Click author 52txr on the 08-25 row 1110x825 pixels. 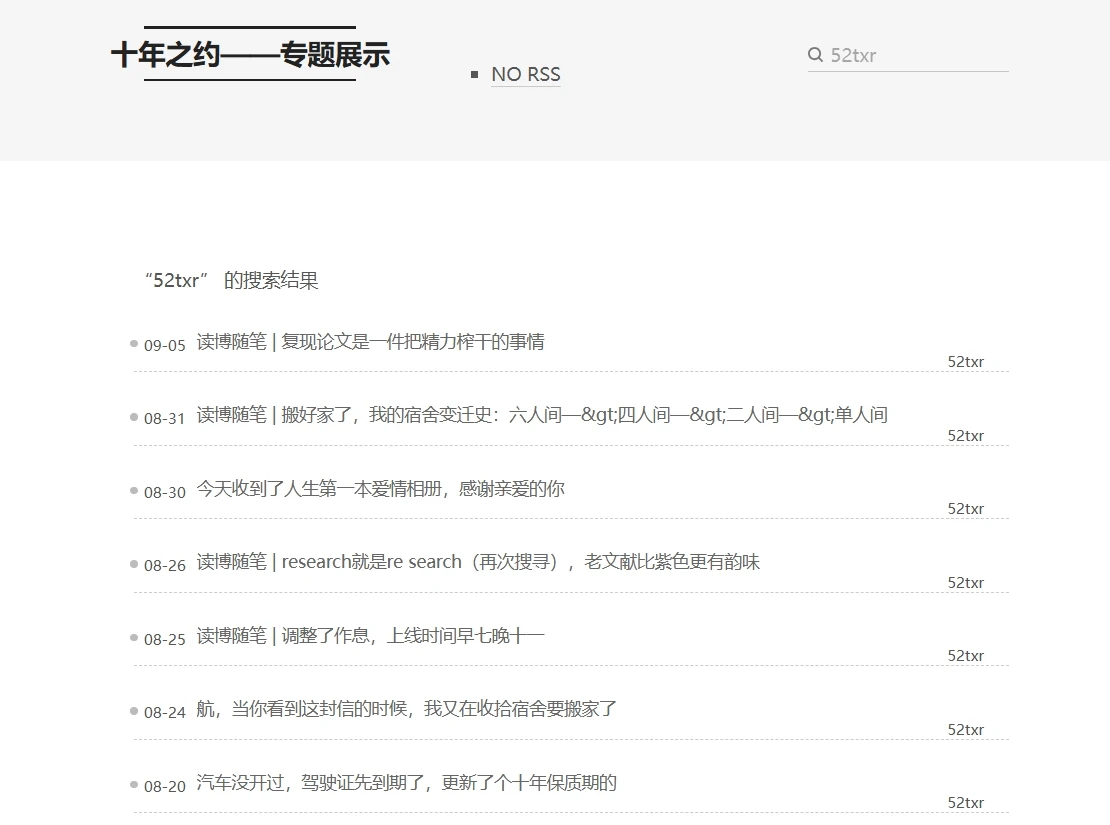[x=966, y=656]
